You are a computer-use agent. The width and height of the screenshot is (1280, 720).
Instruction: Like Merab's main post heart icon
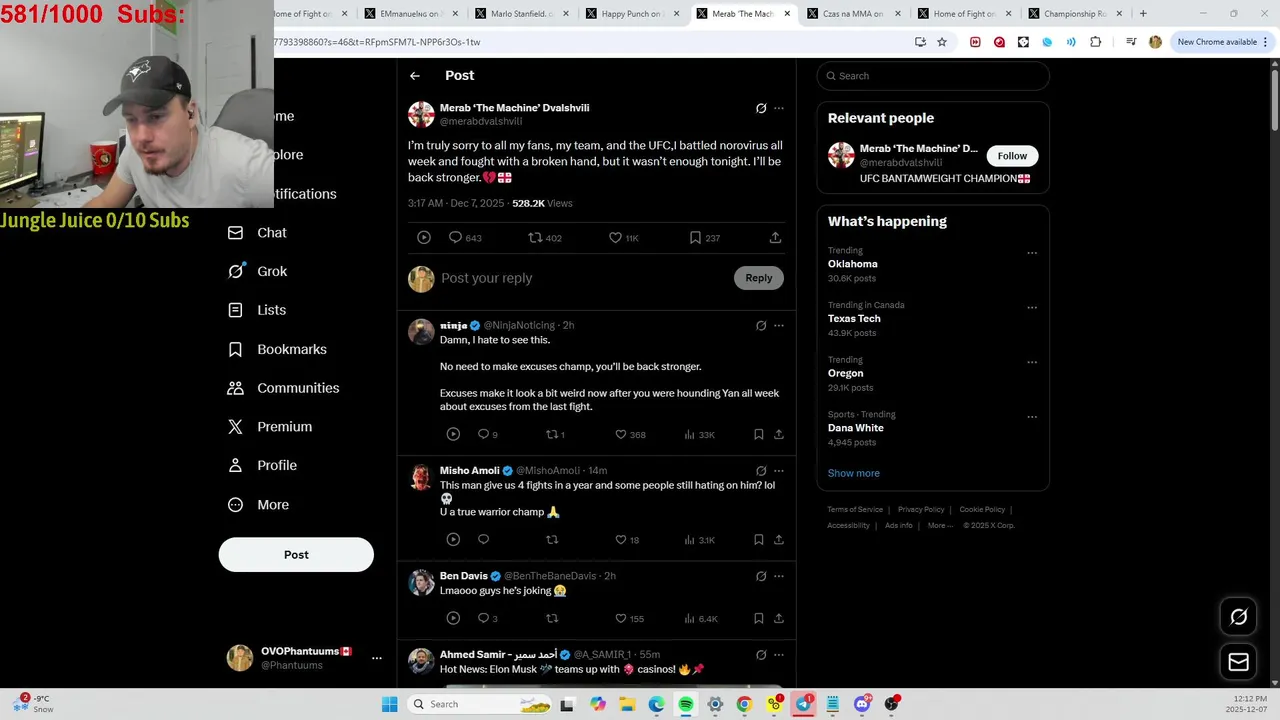pyautogui.click(x=615, y=238)
